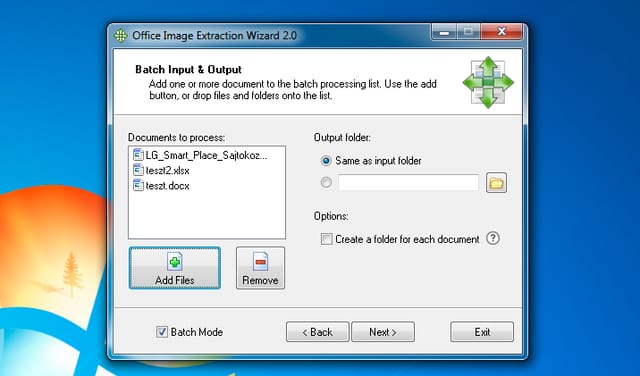Viewport: 640px width, 376px height.
Task: Click into the output folder path field
Action: (x=408, y=182)
